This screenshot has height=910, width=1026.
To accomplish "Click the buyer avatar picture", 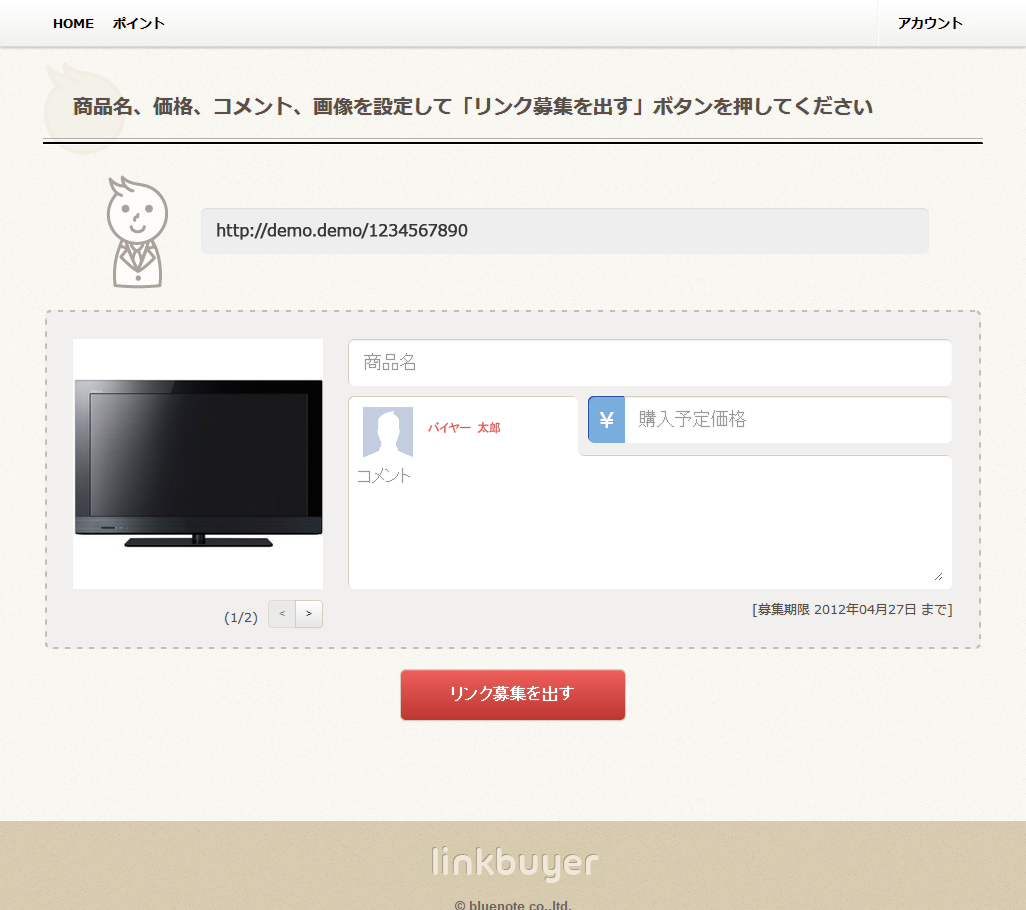I will (x=388, y=432).
